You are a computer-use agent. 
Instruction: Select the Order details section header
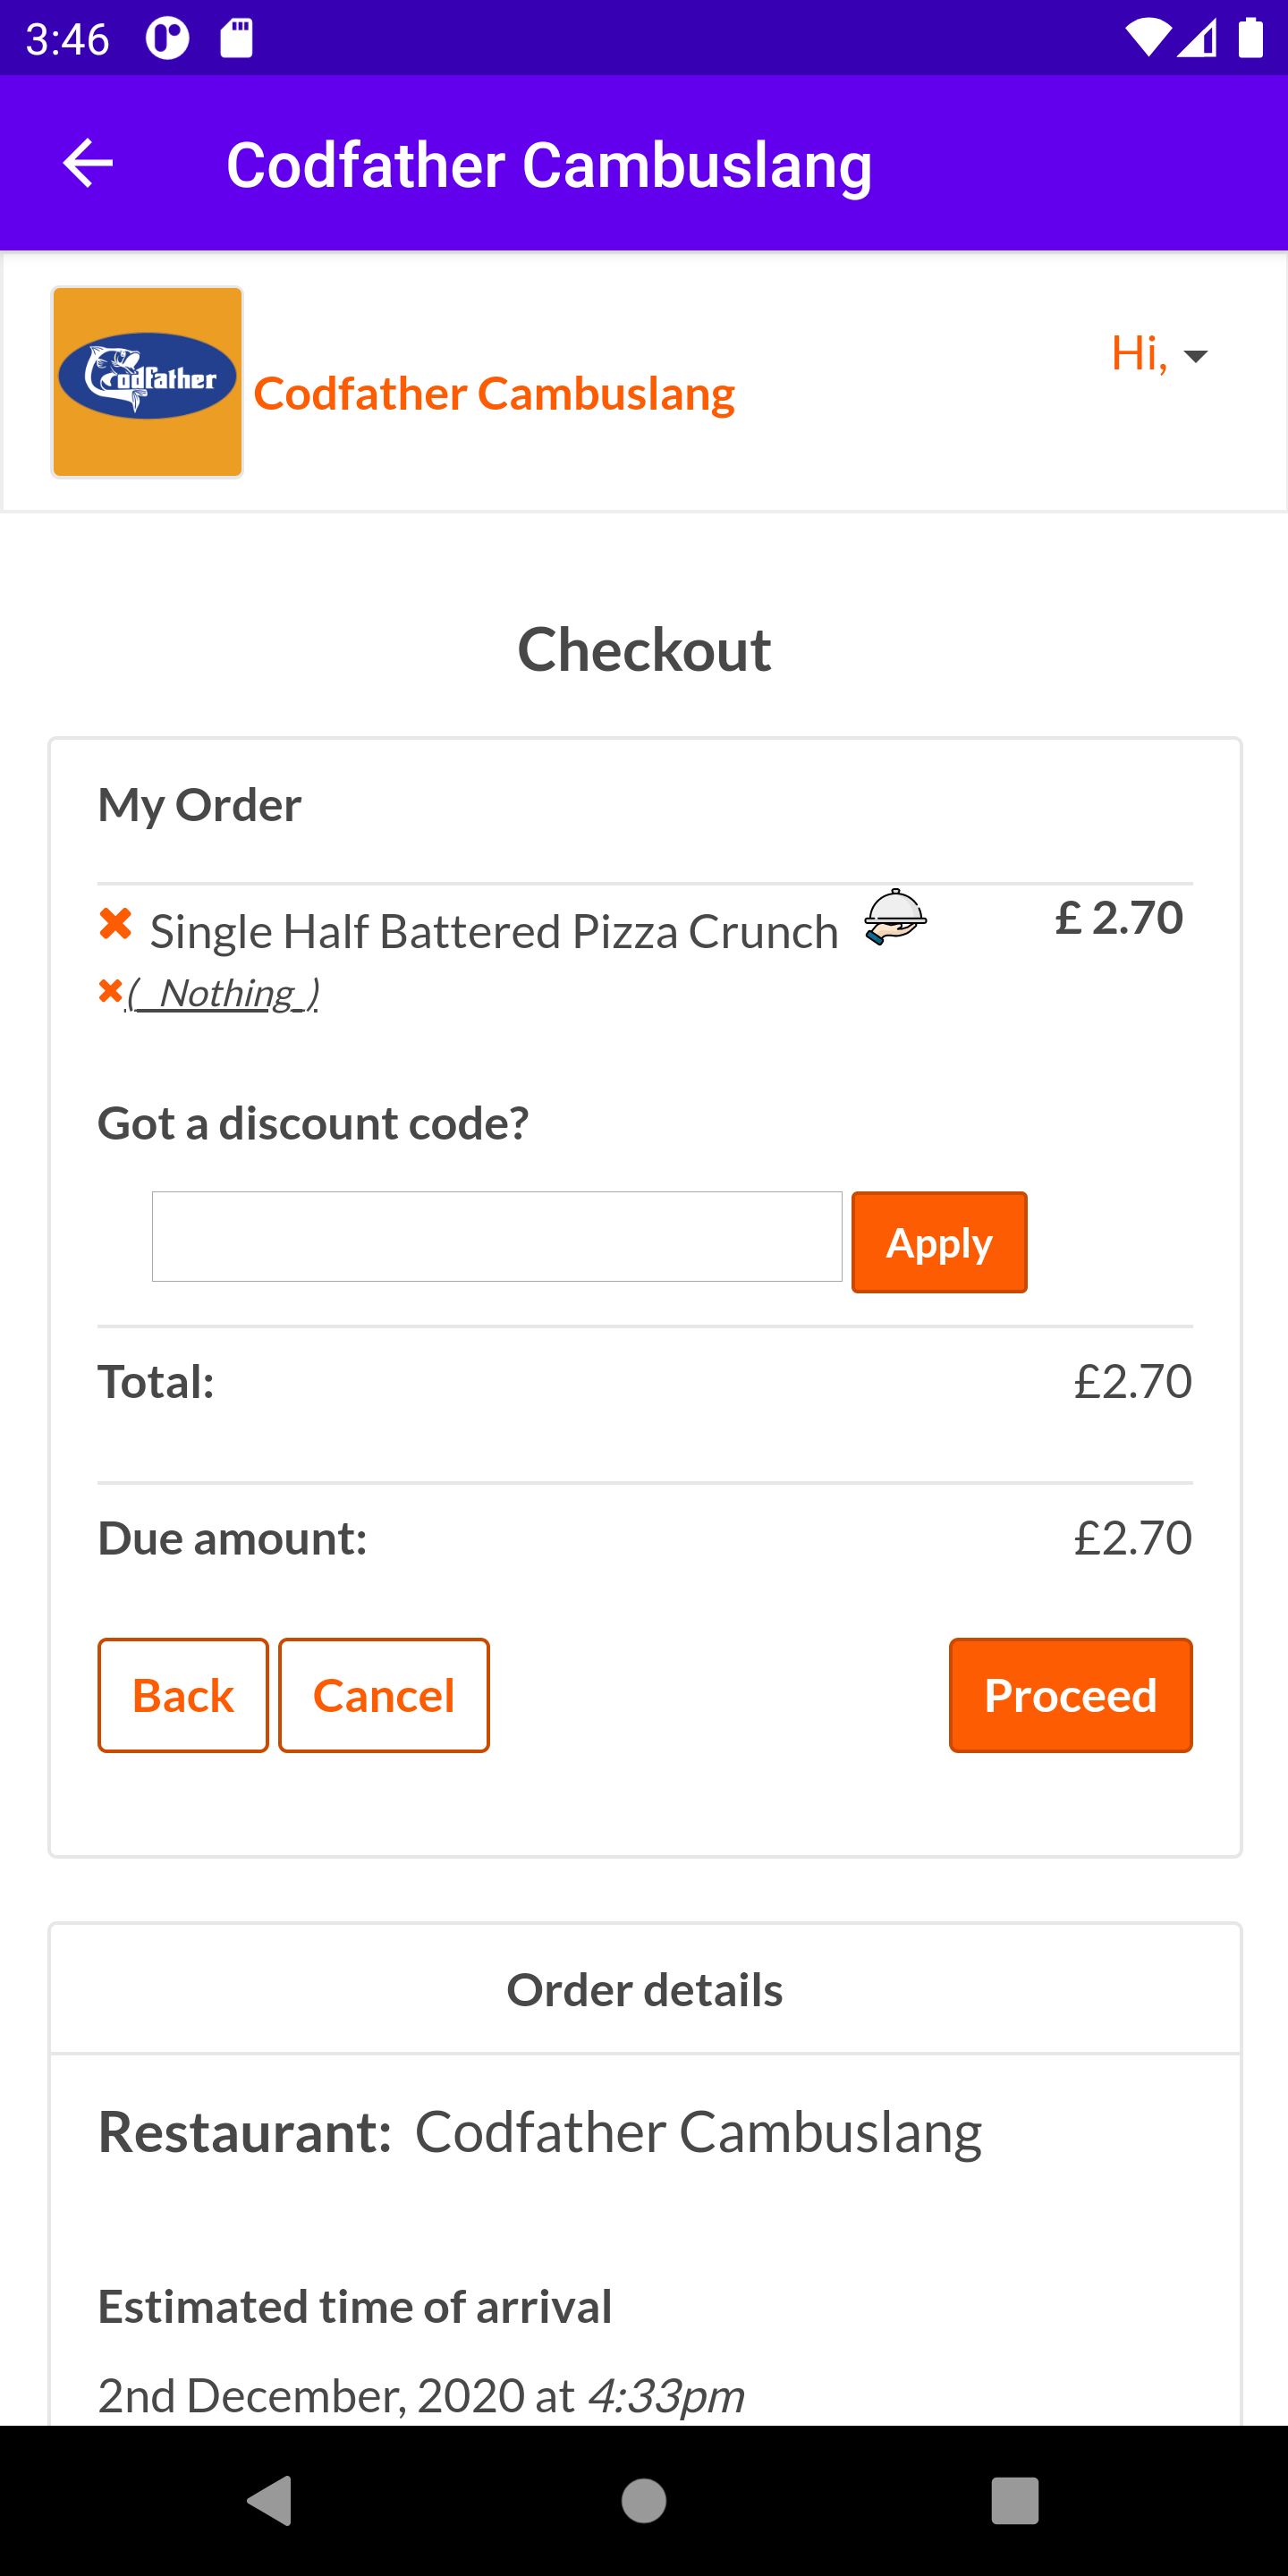click(645, 1989)
